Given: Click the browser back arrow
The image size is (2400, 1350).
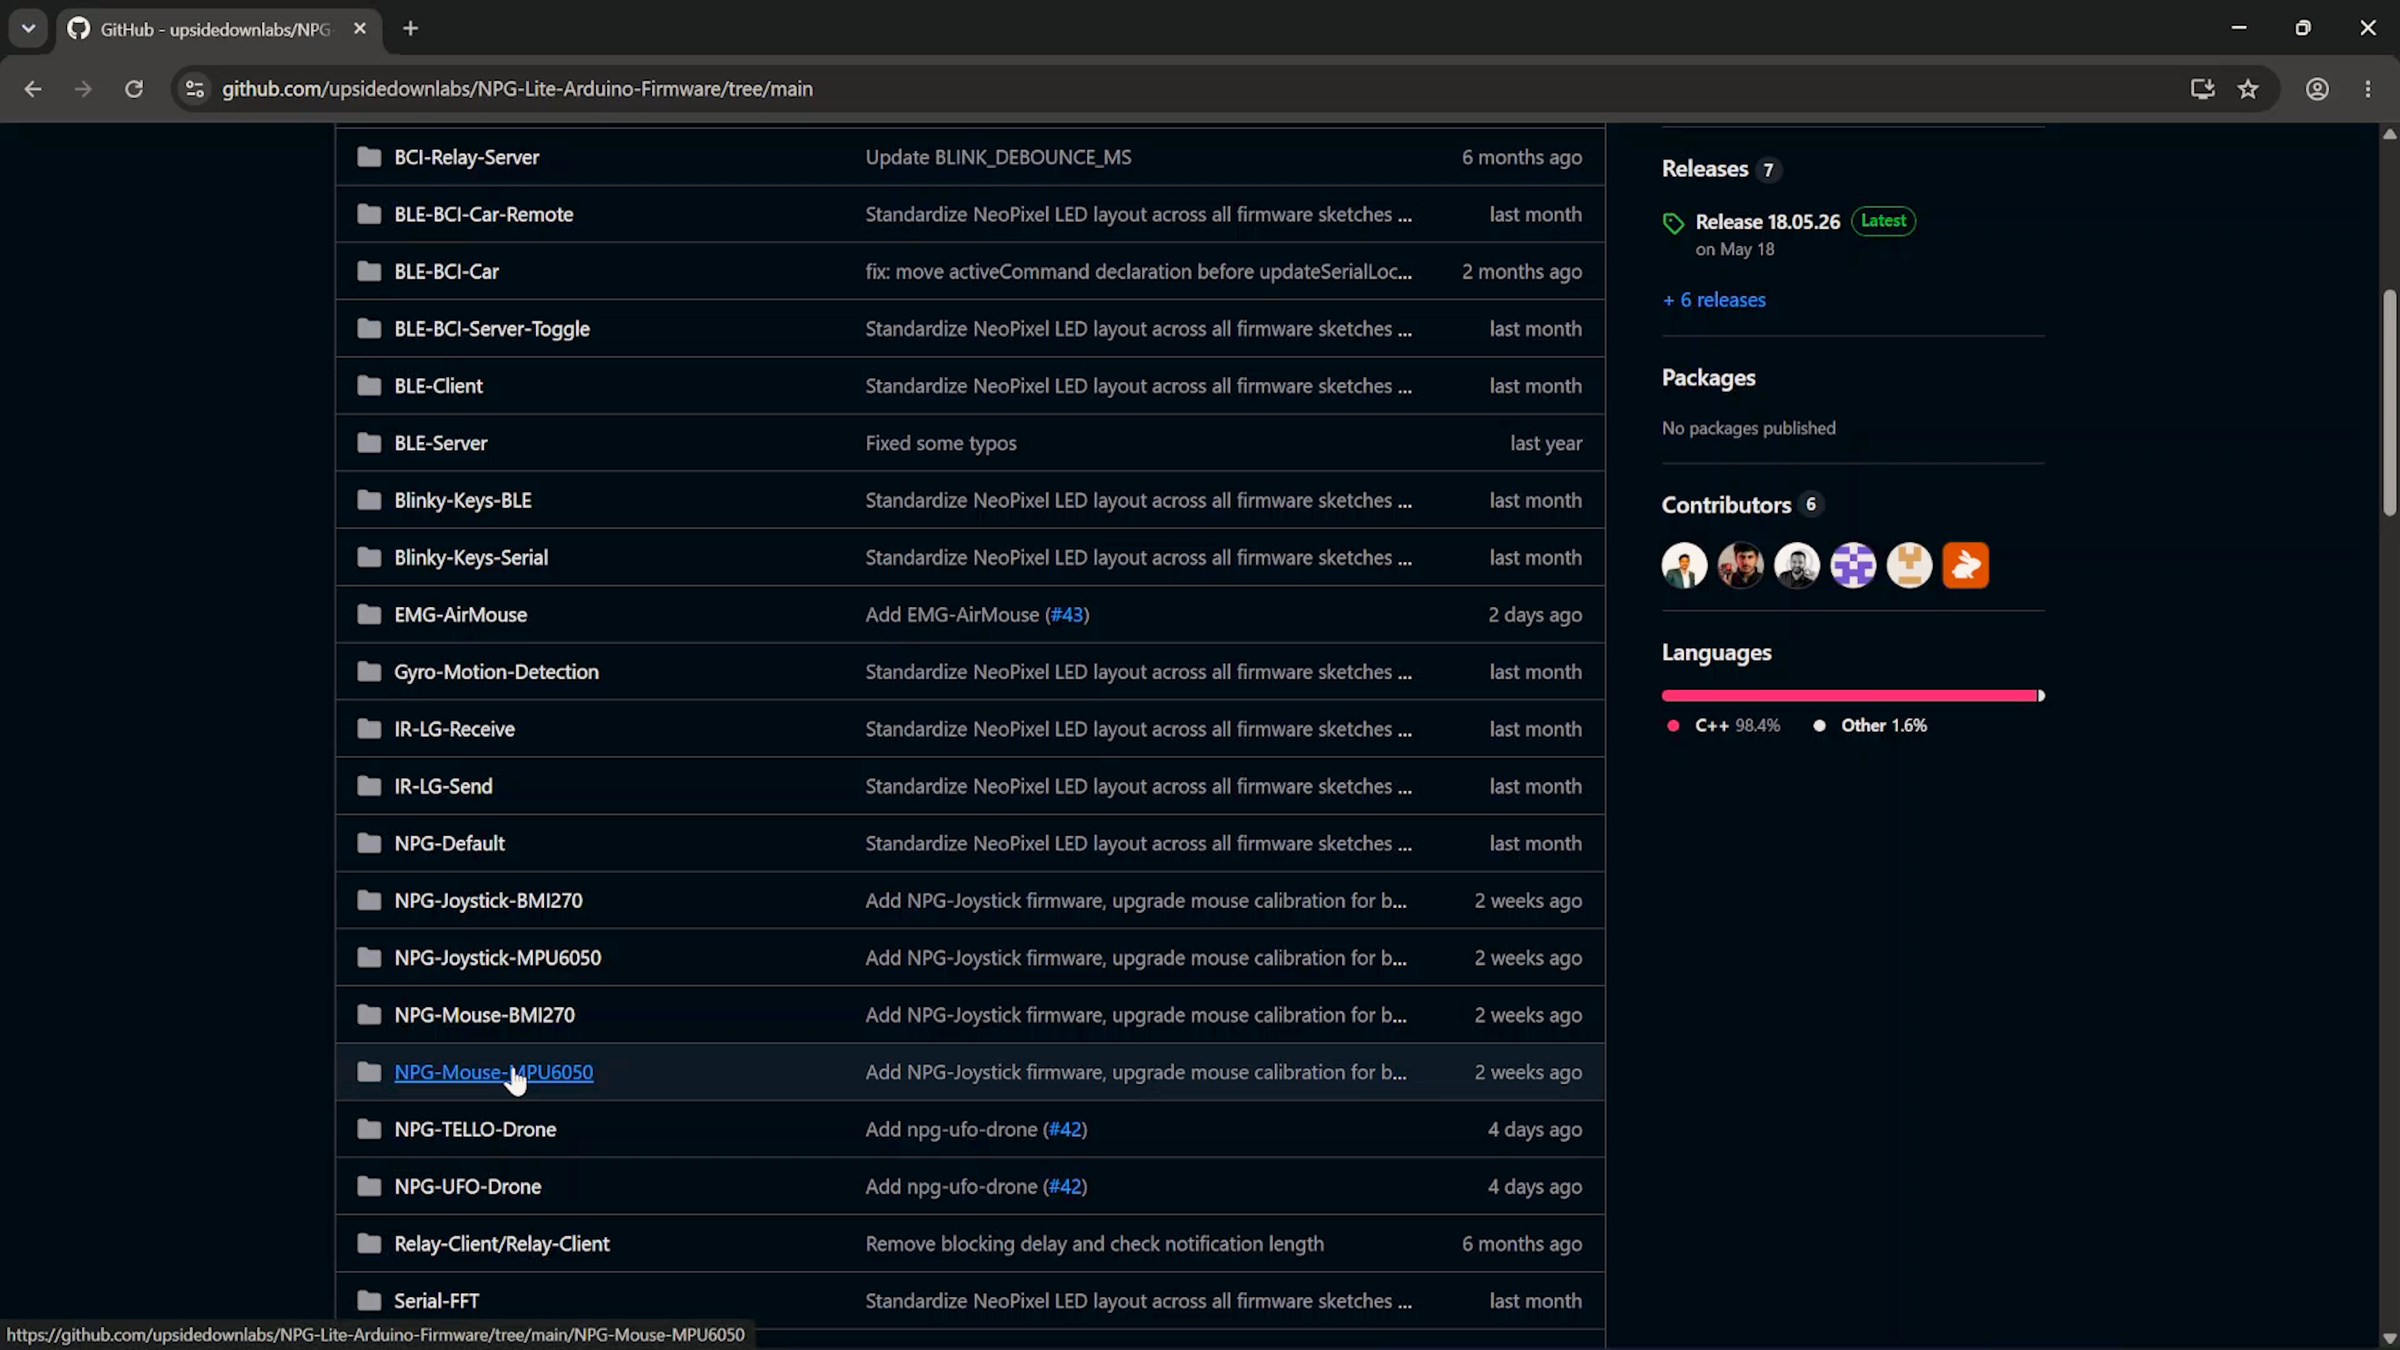Looking at the screenshot, I should point(33,89).
